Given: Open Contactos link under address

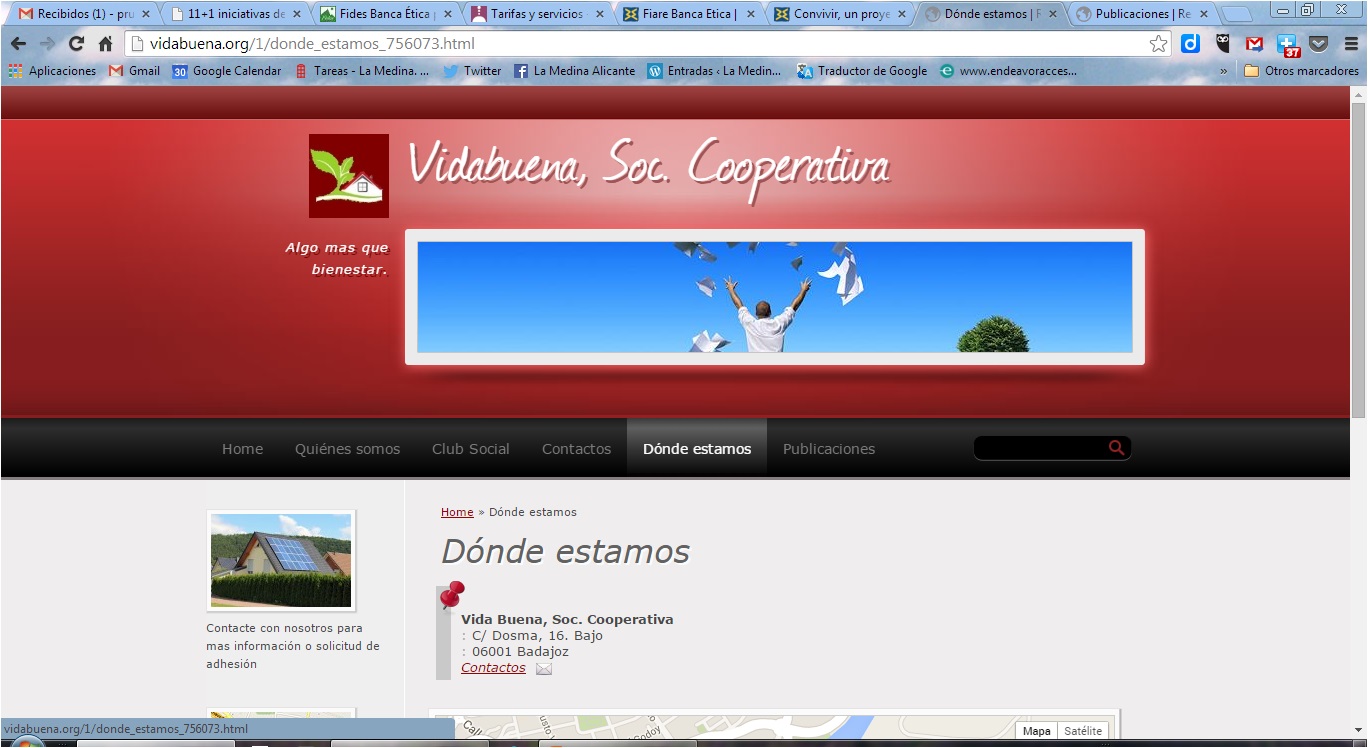Looking at the screenshot, I should tap(493, 668).
